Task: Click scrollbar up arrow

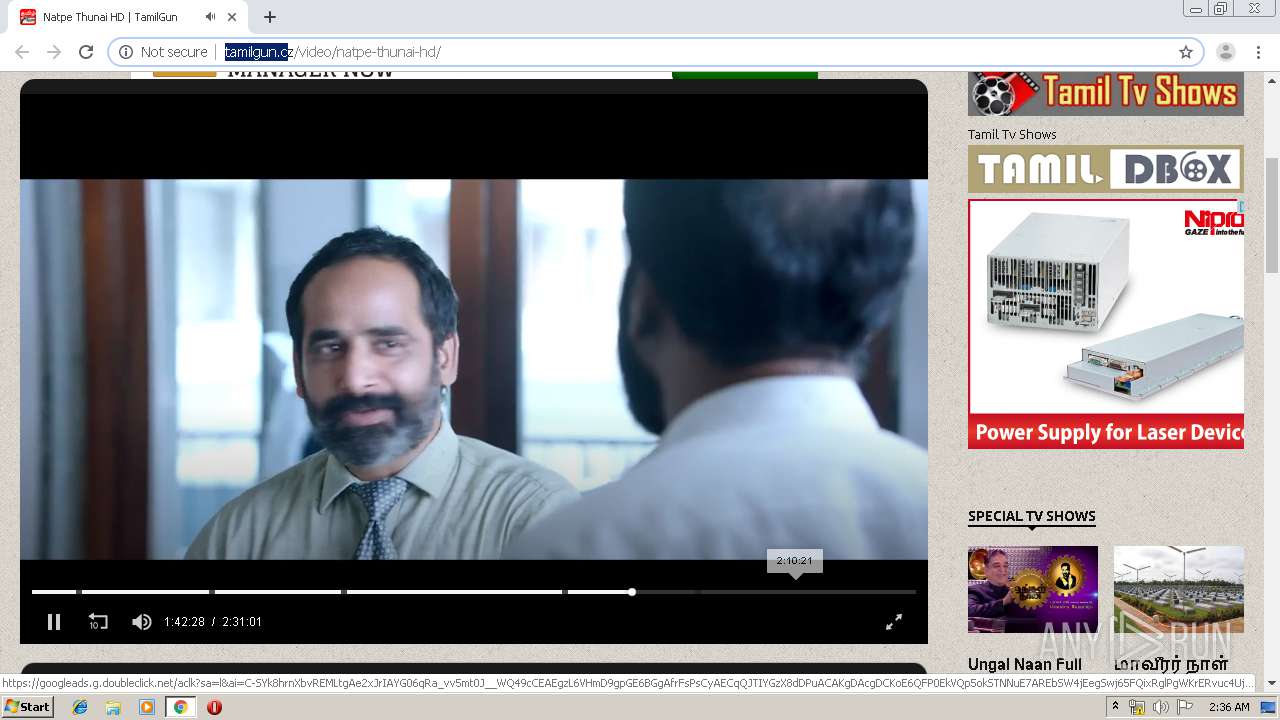Action: (1272, 79)
